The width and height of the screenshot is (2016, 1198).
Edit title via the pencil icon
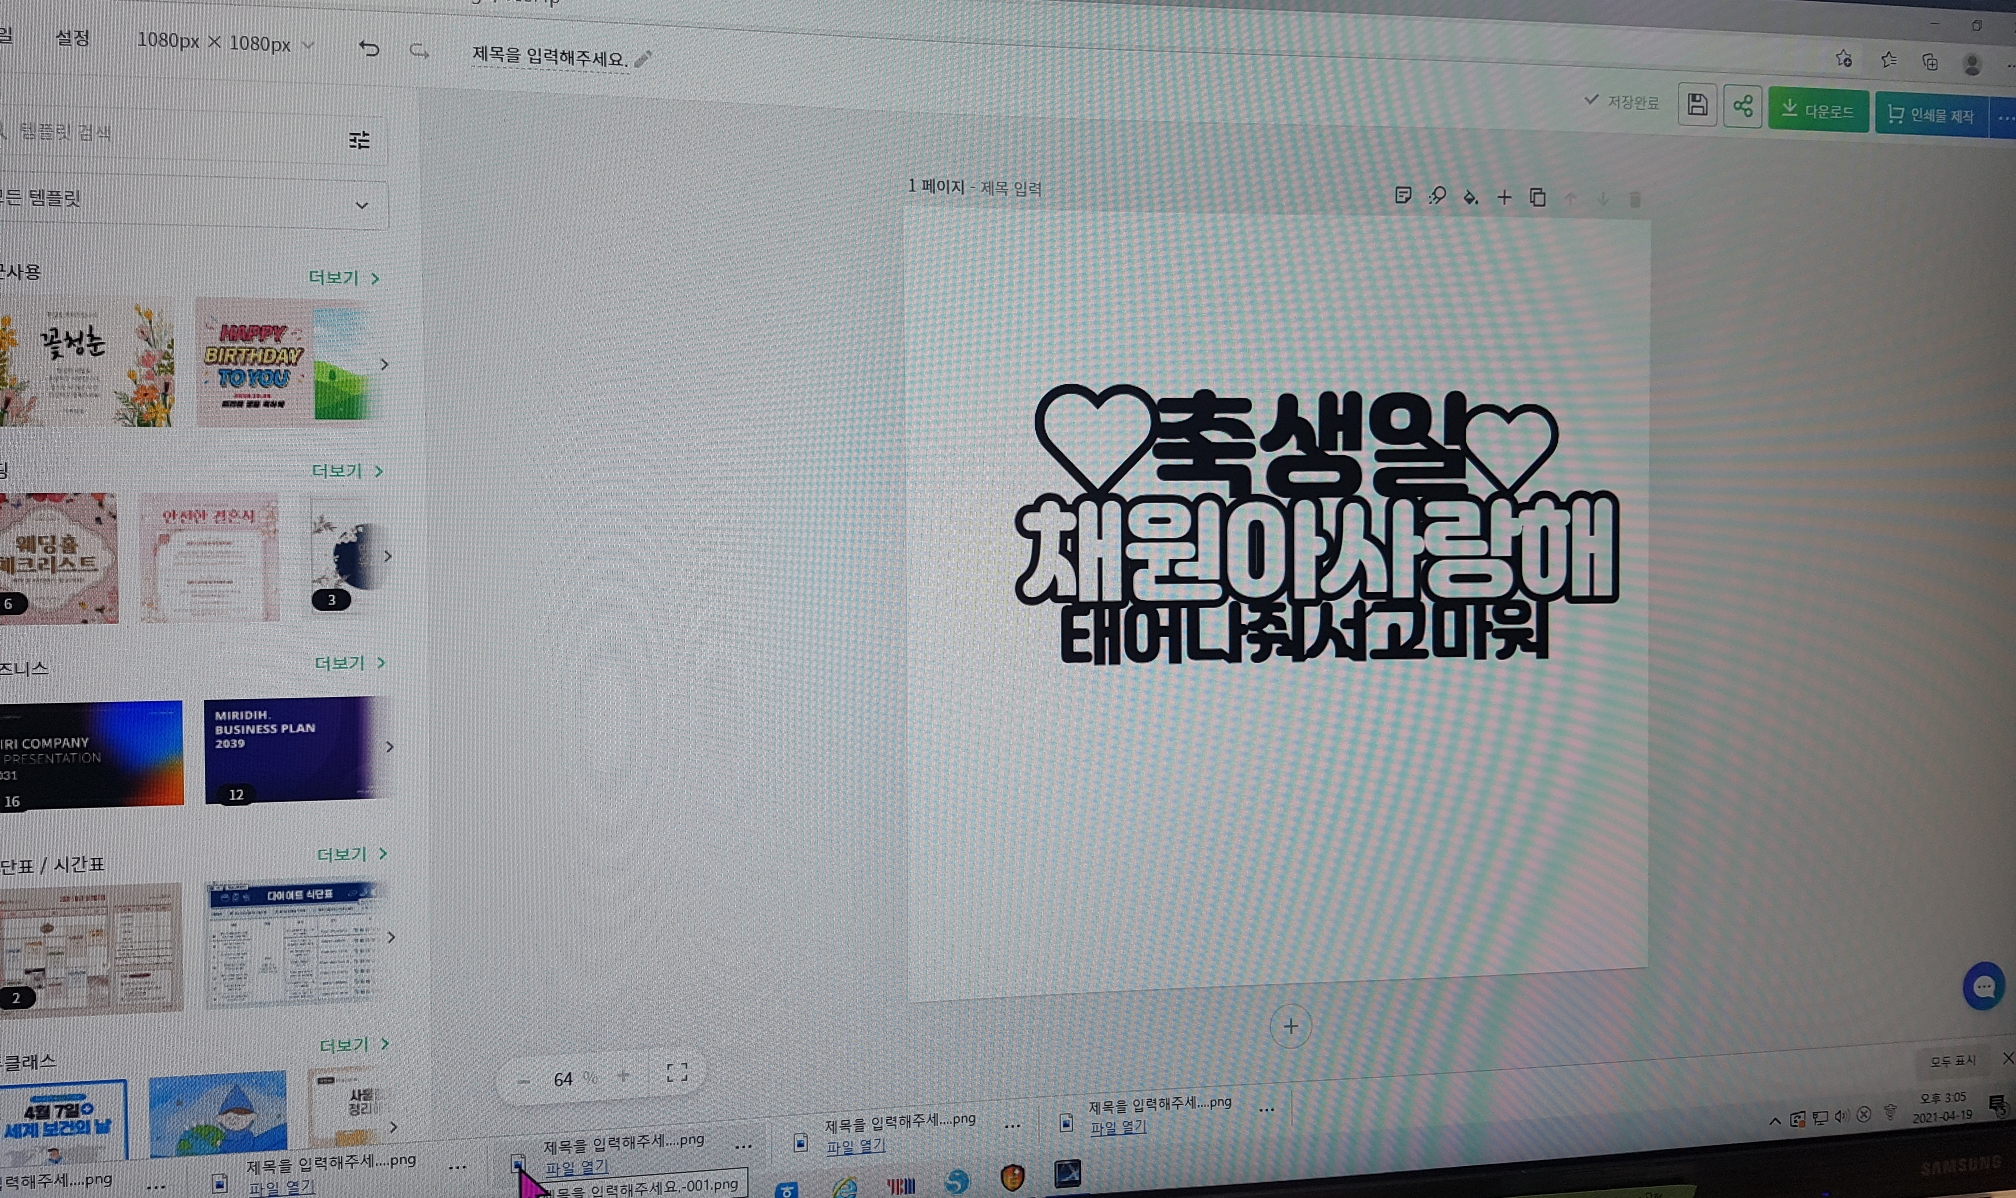[643, 59]
